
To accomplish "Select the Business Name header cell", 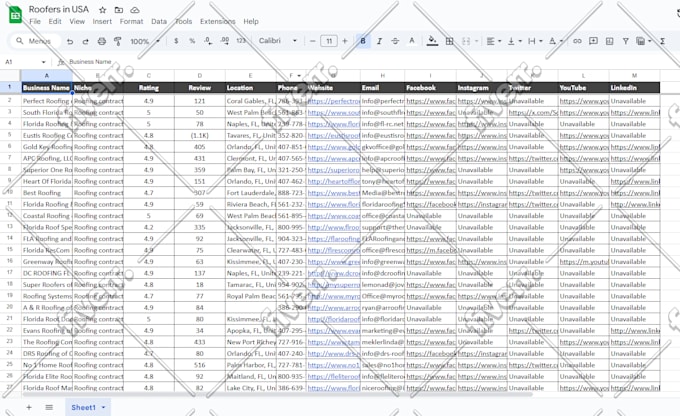I will (x=47, y=88).
